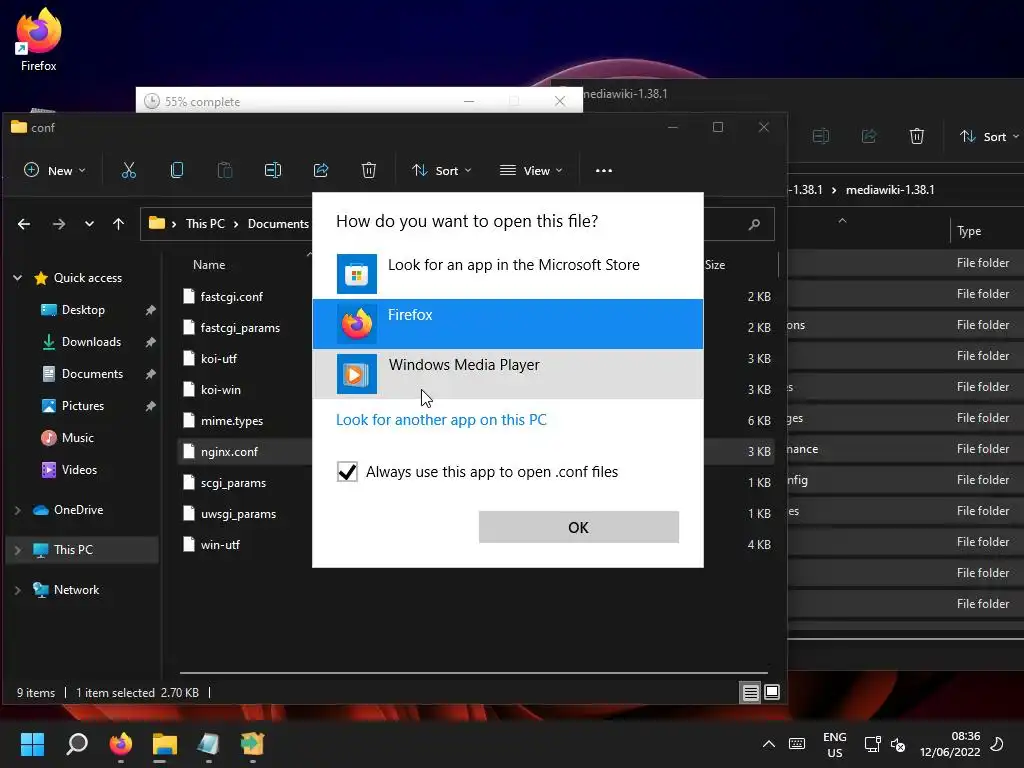Select the fastcgi.conf file

[x=231, y=296]
